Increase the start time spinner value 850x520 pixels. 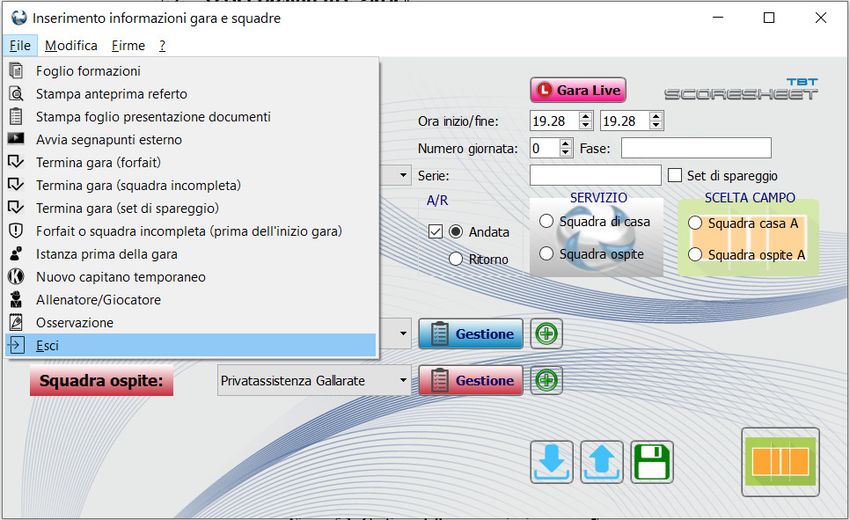pyautogui.click(x=586, y=115)
